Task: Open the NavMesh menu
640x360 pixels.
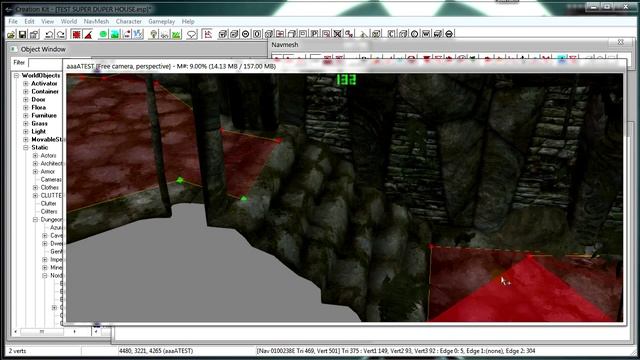Action: pos(96,21)
